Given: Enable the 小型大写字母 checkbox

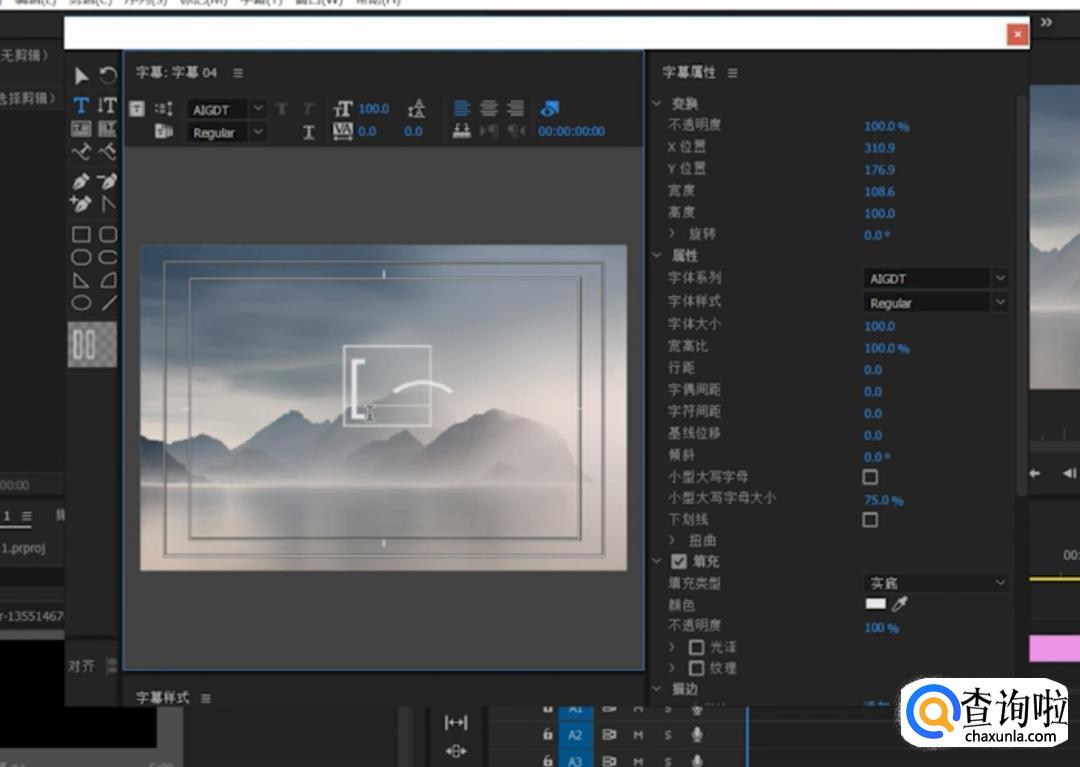Looking at the screenshot, I should click(x=870, y=477).
